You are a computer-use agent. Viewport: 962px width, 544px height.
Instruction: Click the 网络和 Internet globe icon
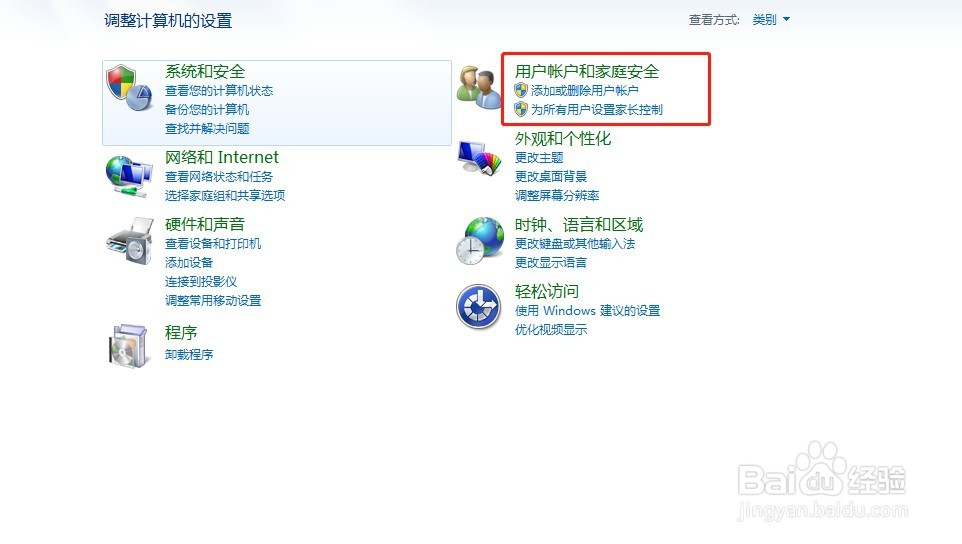point(129,176)
